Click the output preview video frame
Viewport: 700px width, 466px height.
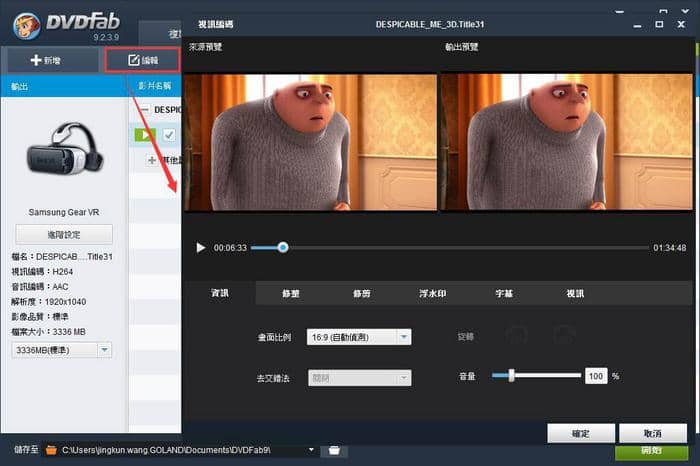[x=567, y=141]
